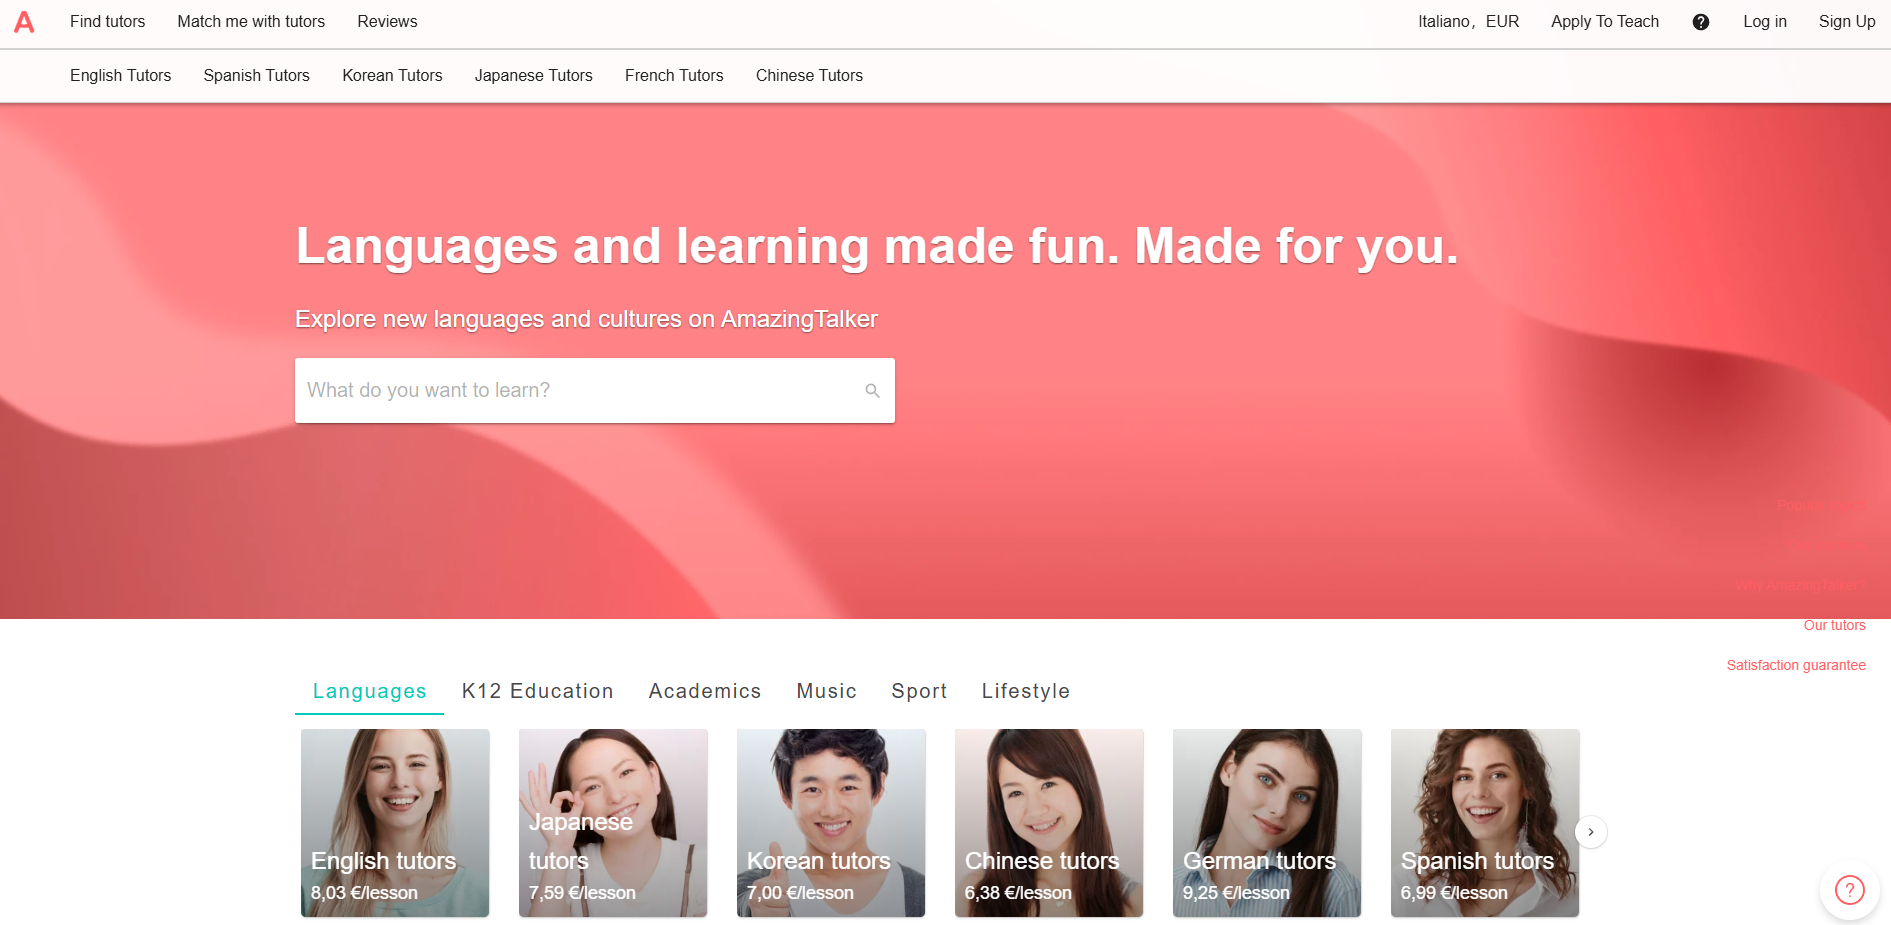This screenshot has width=1891, height=925.
Task: Open German tutors card
Action: [1267, 823]
